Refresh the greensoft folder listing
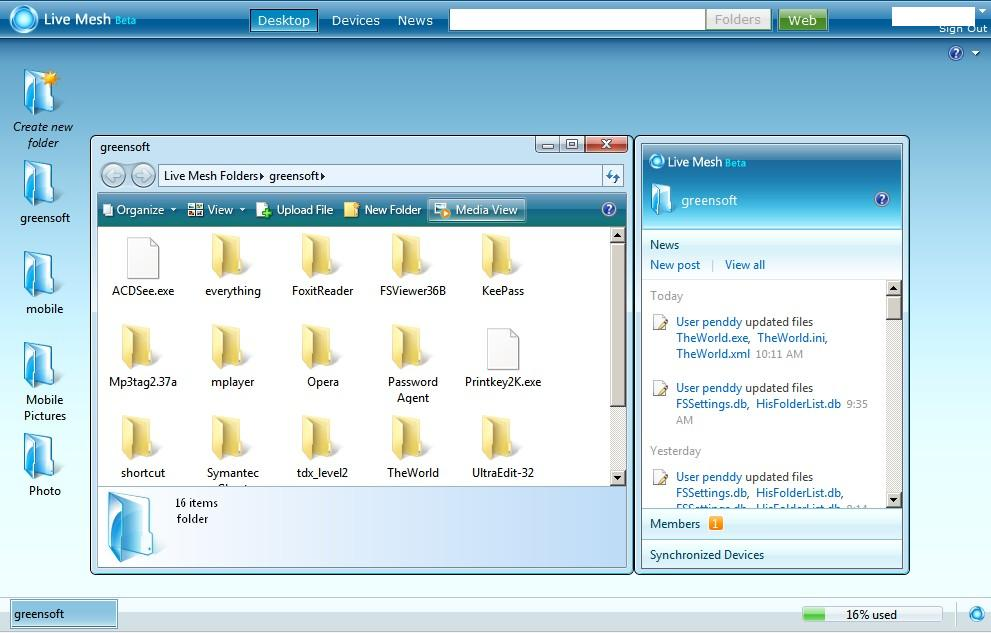 612,176
